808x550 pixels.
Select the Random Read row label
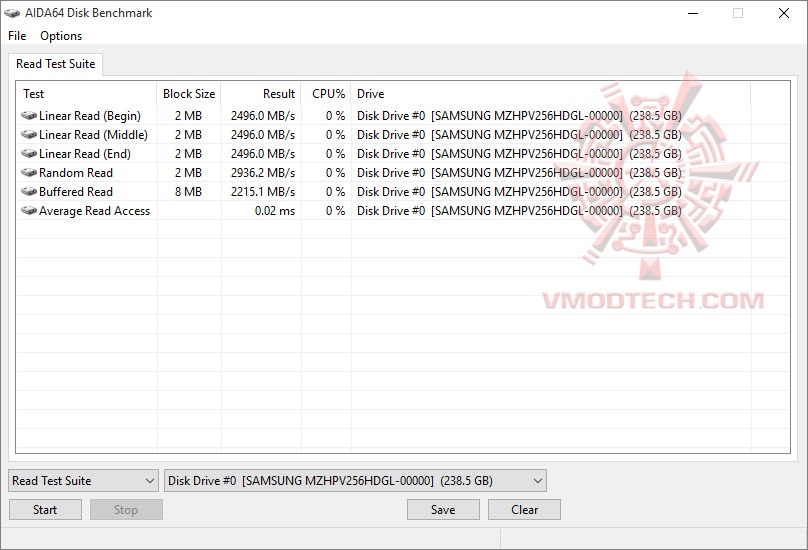(x=76, y=173)
